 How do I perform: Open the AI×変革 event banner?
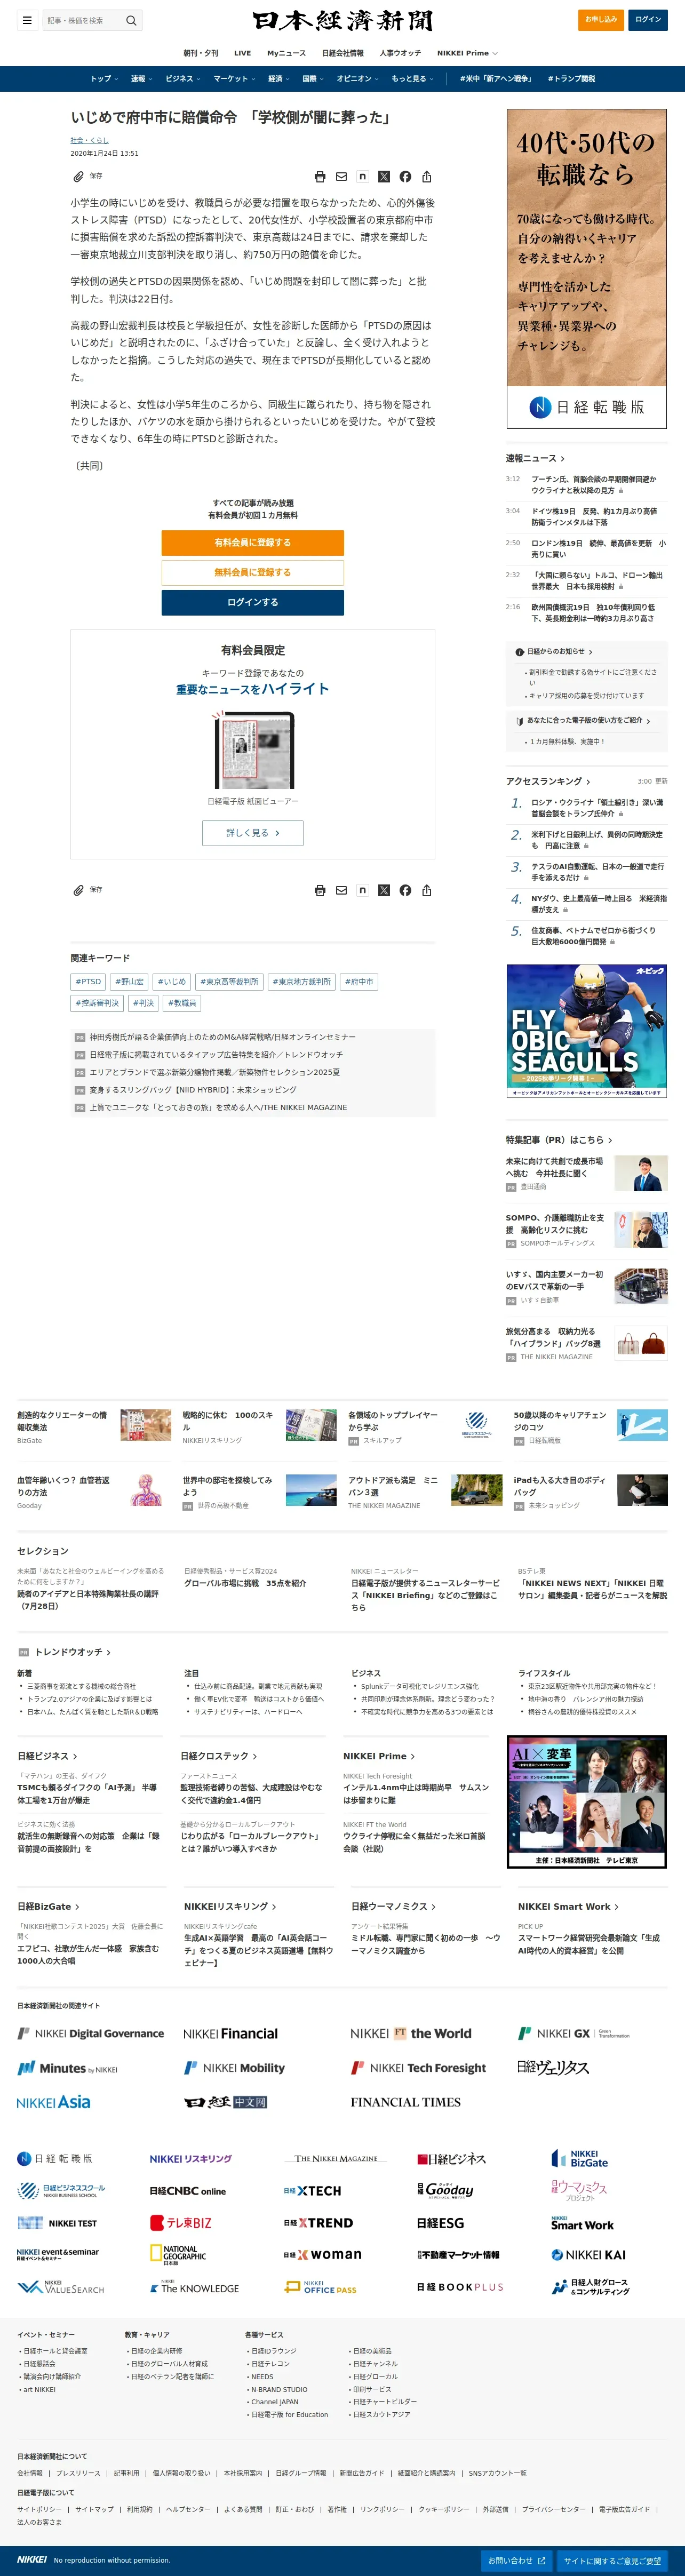586,1803
